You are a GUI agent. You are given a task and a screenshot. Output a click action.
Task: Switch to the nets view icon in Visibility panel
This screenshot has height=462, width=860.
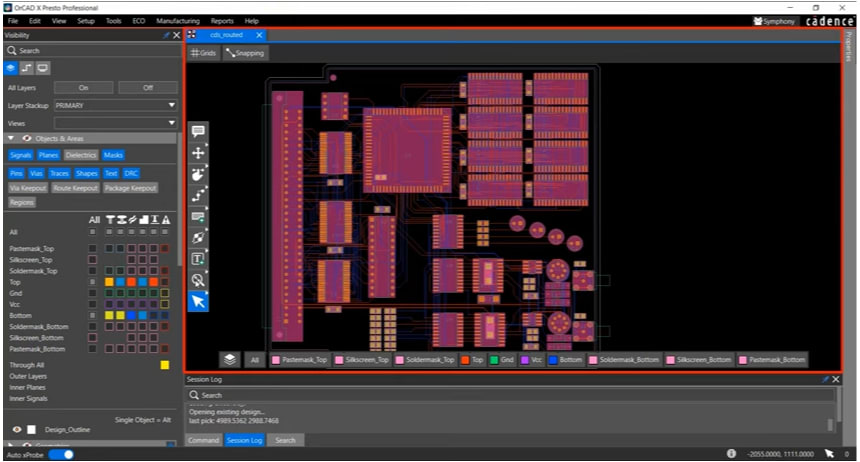(x=26, y=68)
